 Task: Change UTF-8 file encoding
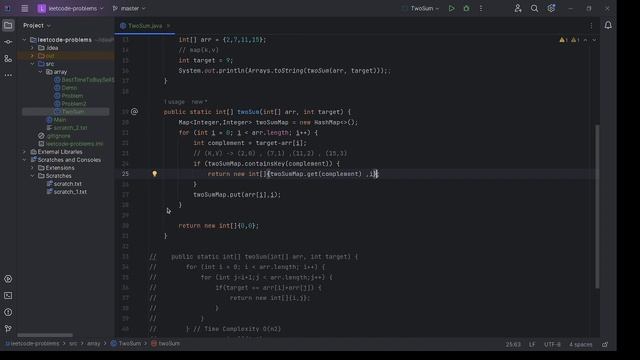[552, 344]
